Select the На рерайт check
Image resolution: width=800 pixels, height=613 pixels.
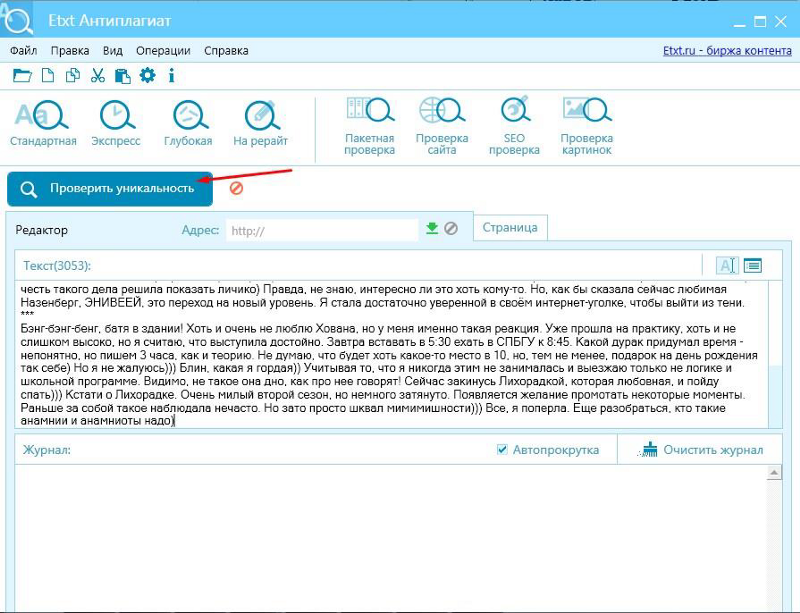[260, 124]
